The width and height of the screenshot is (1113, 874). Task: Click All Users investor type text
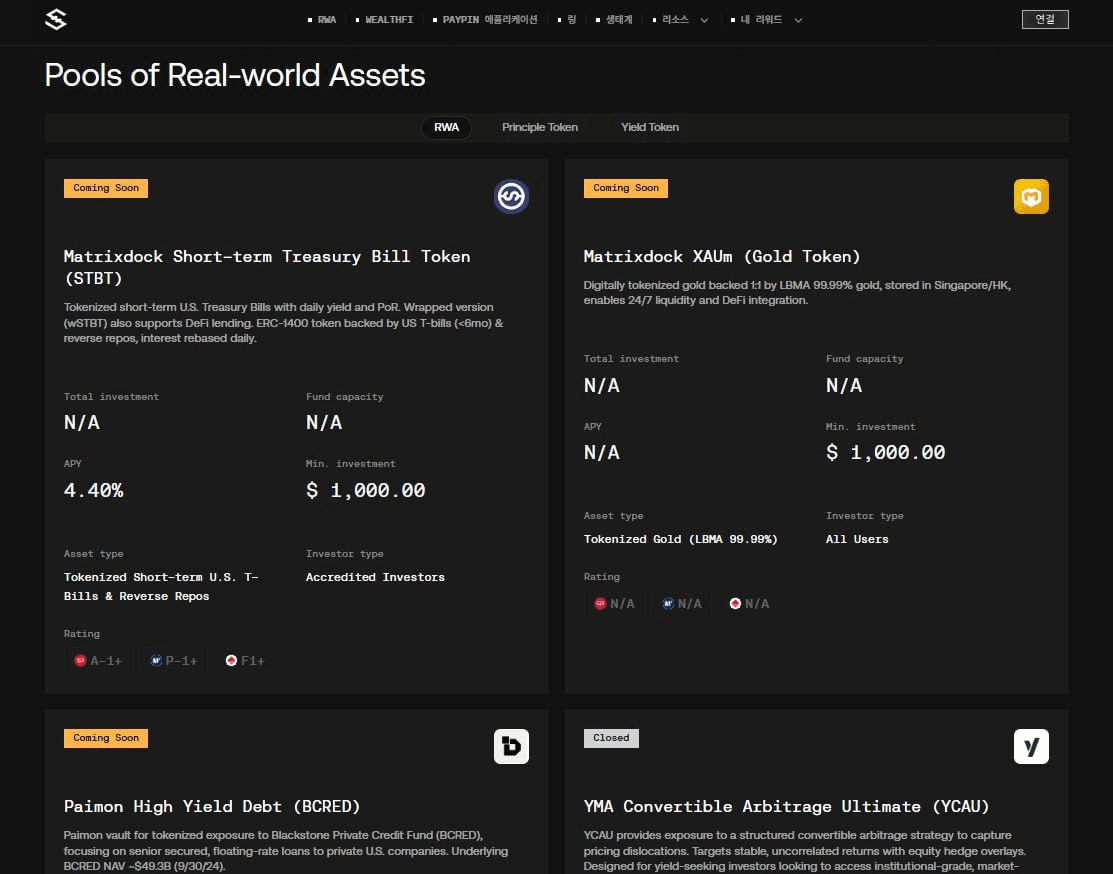point(857,540)
